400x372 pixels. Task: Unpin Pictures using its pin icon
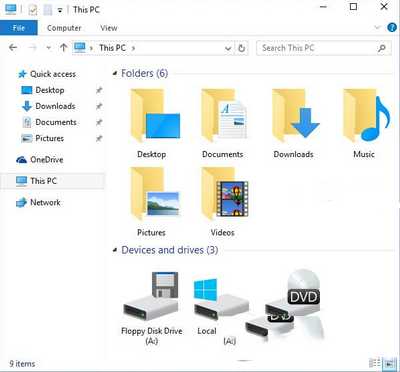coord(99,138)
